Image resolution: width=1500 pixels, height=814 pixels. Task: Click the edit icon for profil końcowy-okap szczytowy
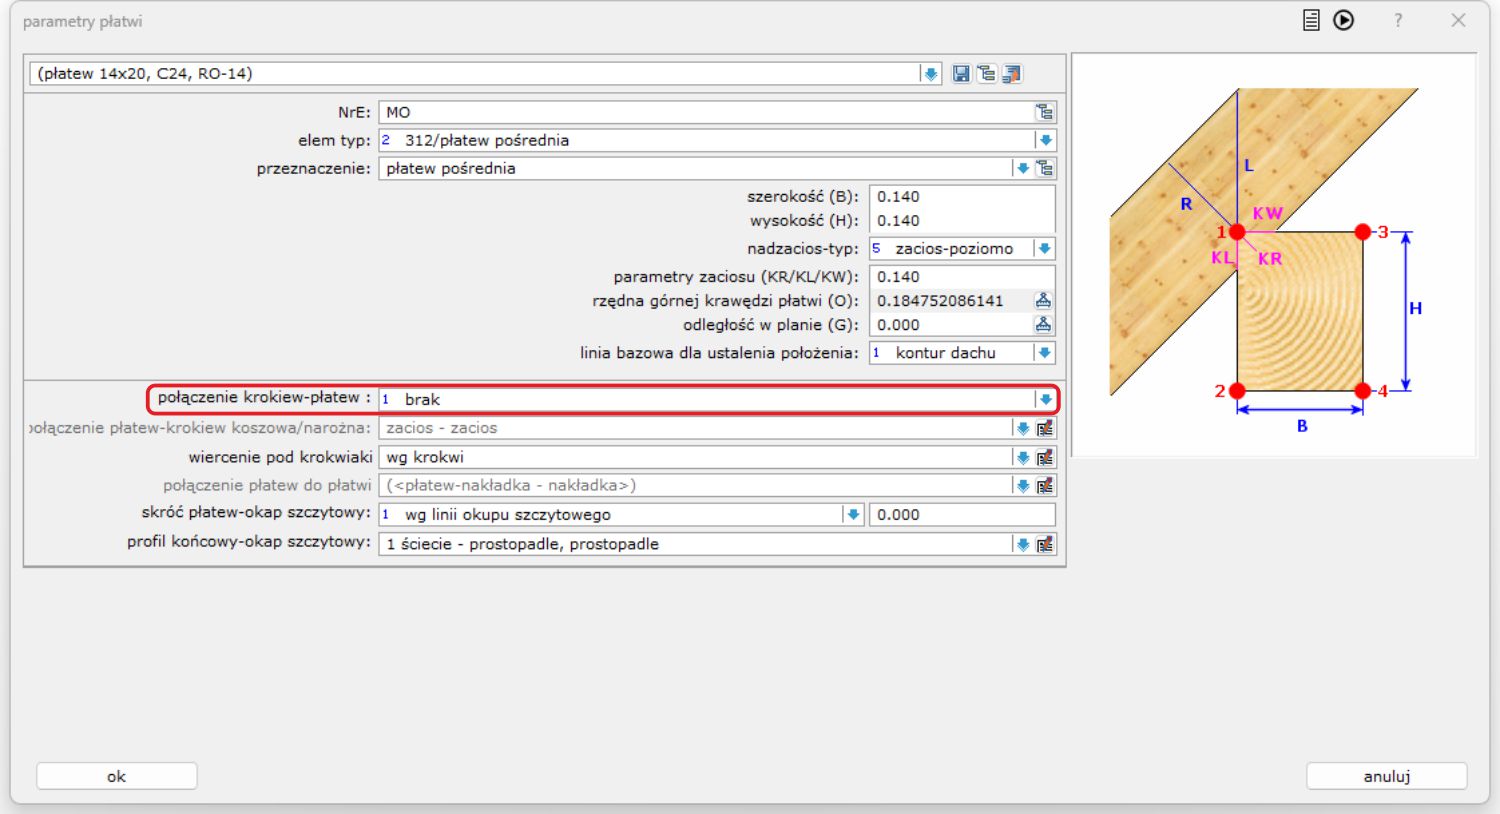(1045, 544)
